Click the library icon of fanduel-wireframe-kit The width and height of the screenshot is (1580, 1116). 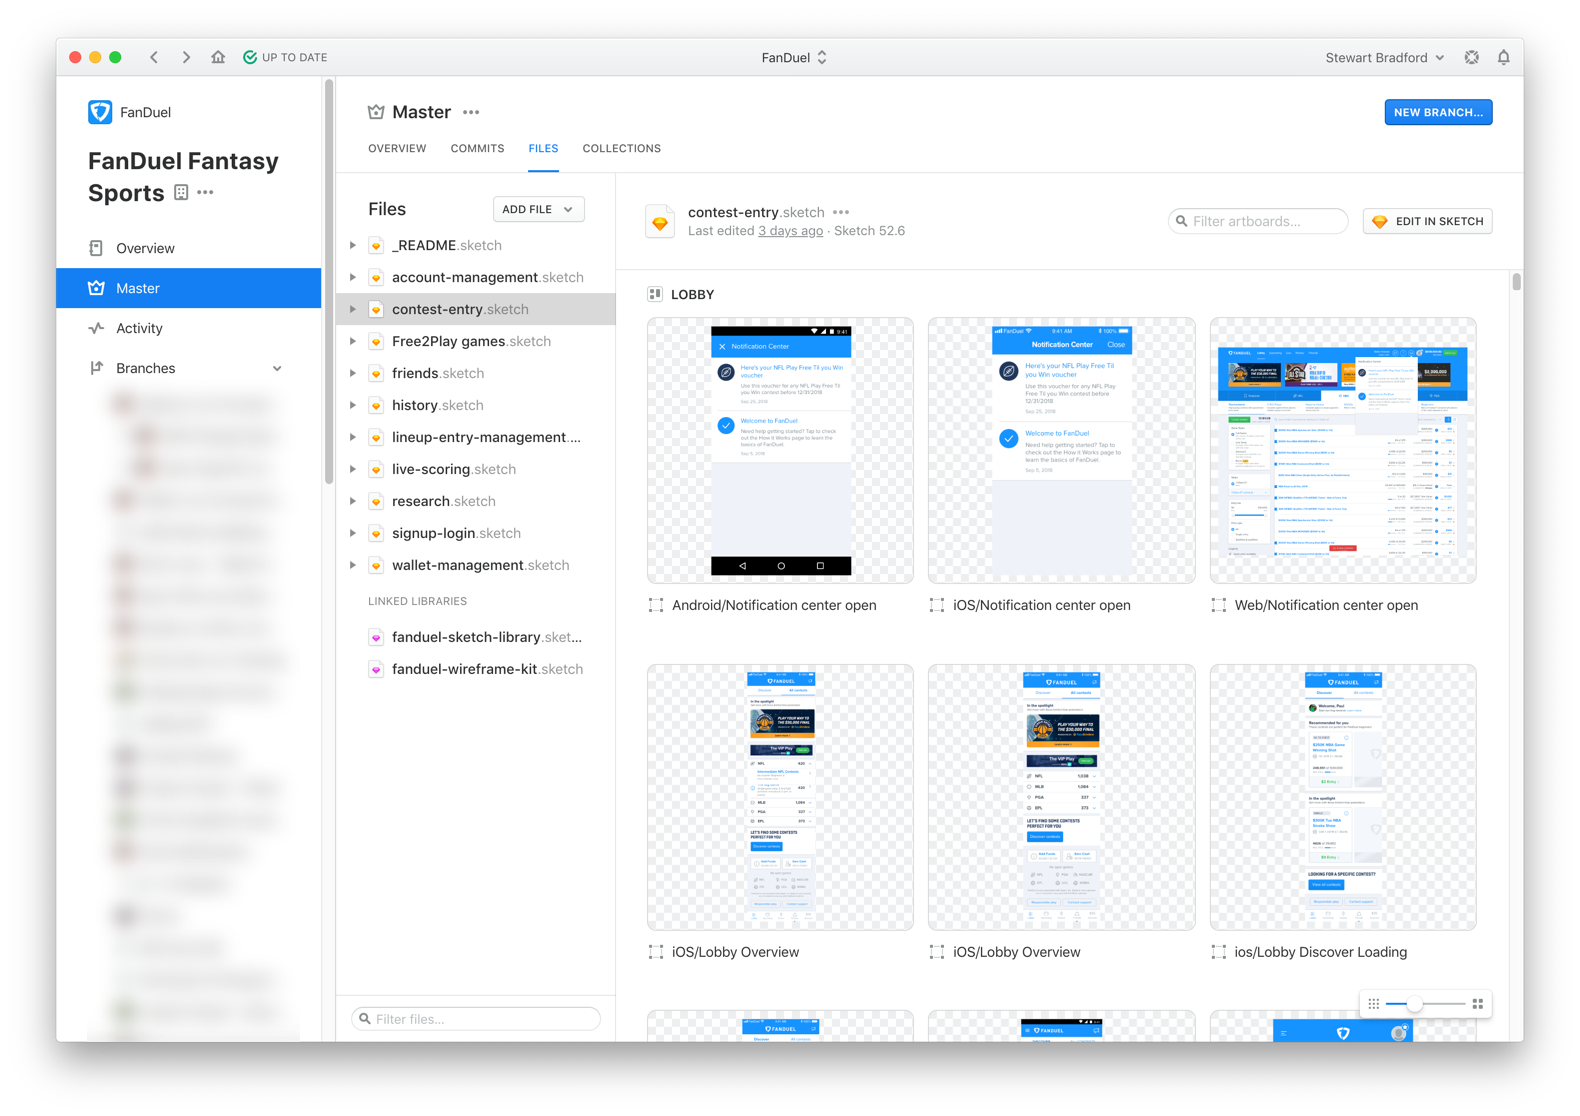pyautogui.click(x=376, y=669)
